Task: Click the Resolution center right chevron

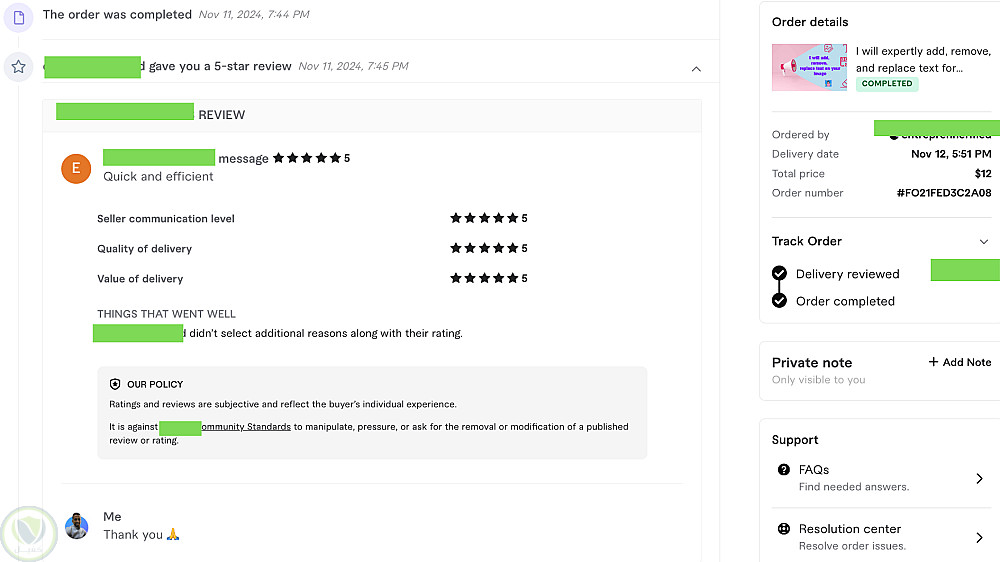Action: (979, 537)
